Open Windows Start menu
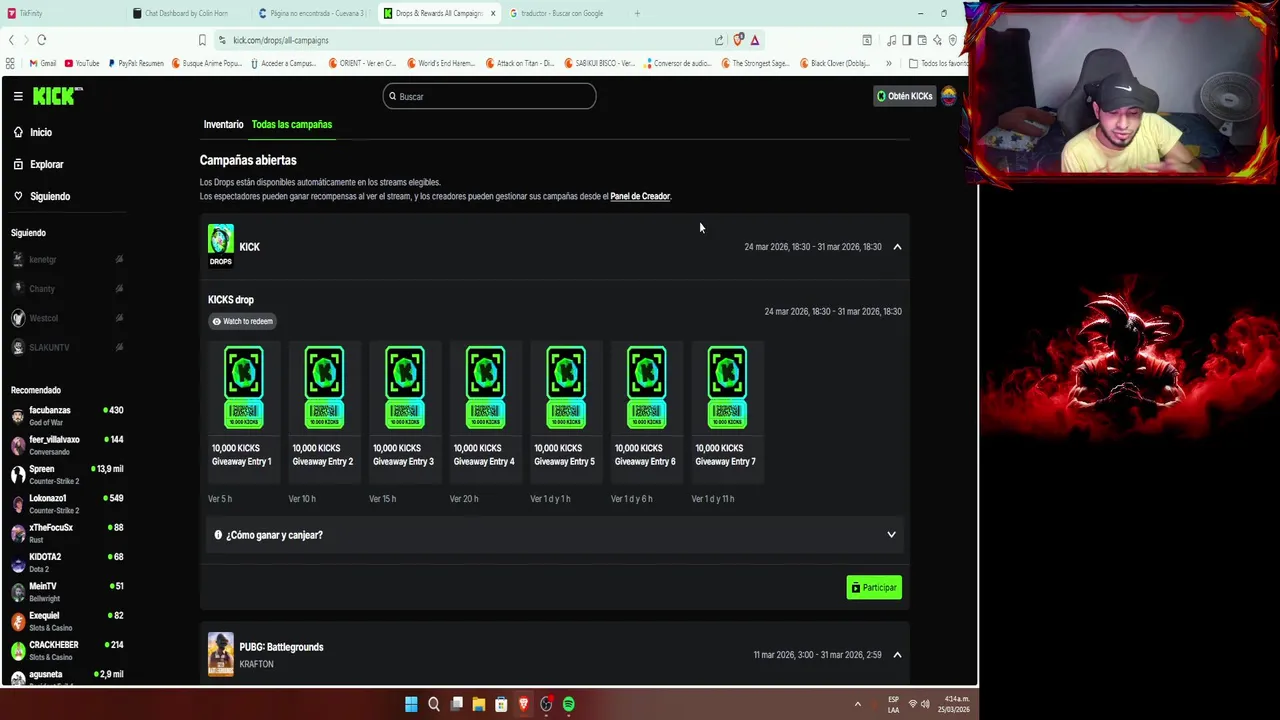 [411, 704]
